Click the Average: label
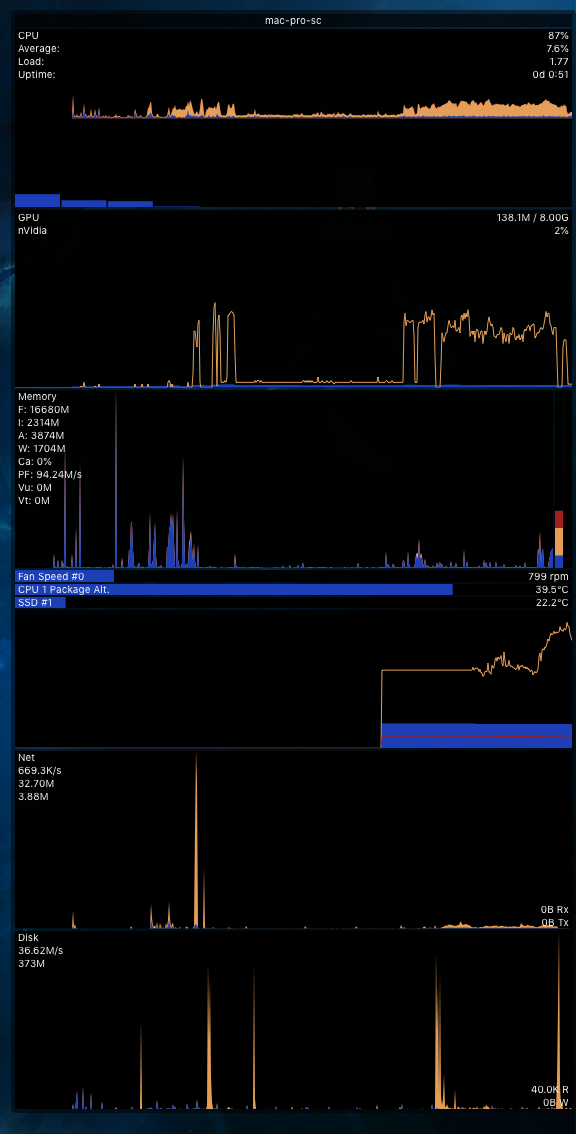The width and height of the screenshot is (576, 1134). coord(39,48)
